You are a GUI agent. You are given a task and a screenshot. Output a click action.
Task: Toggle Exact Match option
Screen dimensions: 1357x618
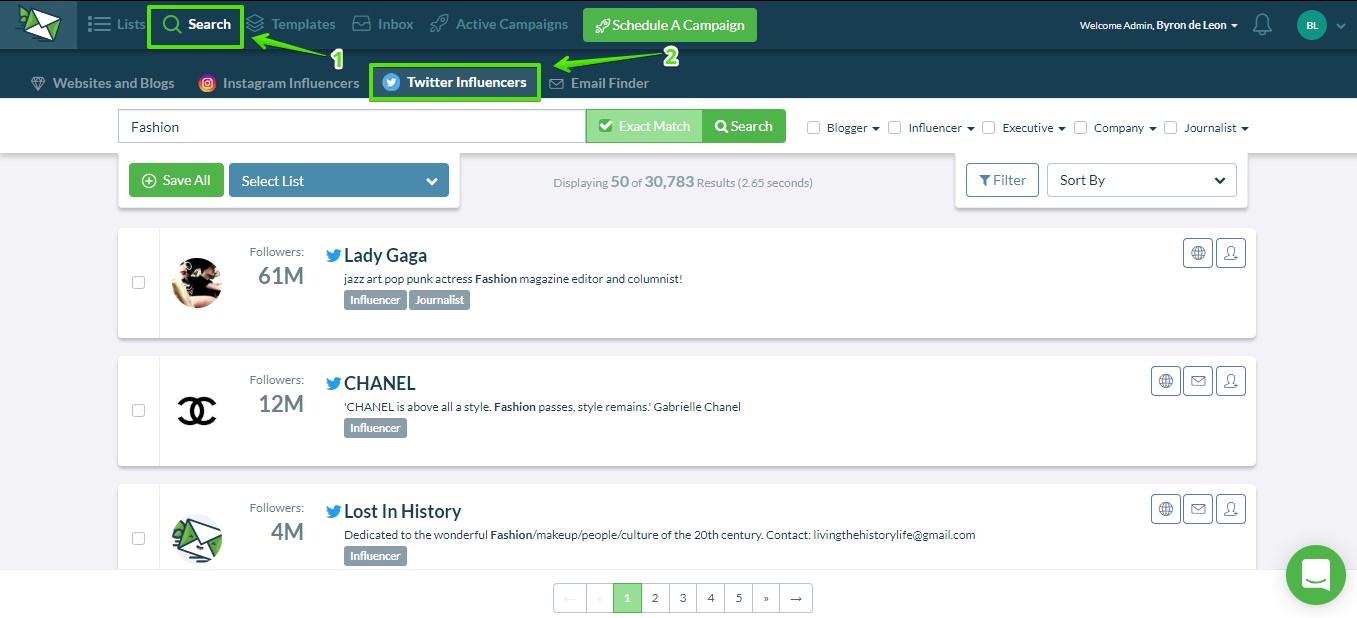[x=645, y=126]
